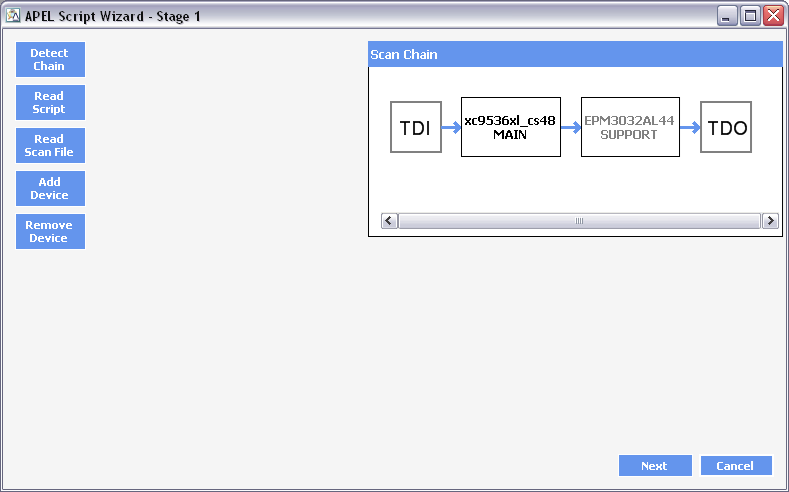Minimize the APEL Script Wizard window
This screenshot has height=492, width=789.
coord(727,16)
